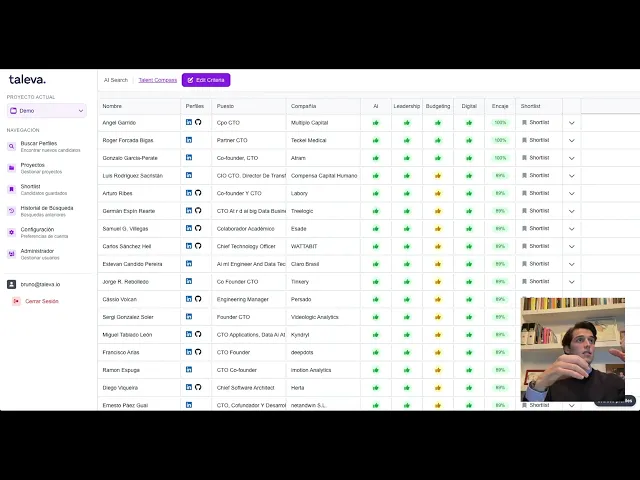Open Luis Rodriguez Sacristán LinkedIn icon
This screenshot has width=640, height=480.
point(189,175)
